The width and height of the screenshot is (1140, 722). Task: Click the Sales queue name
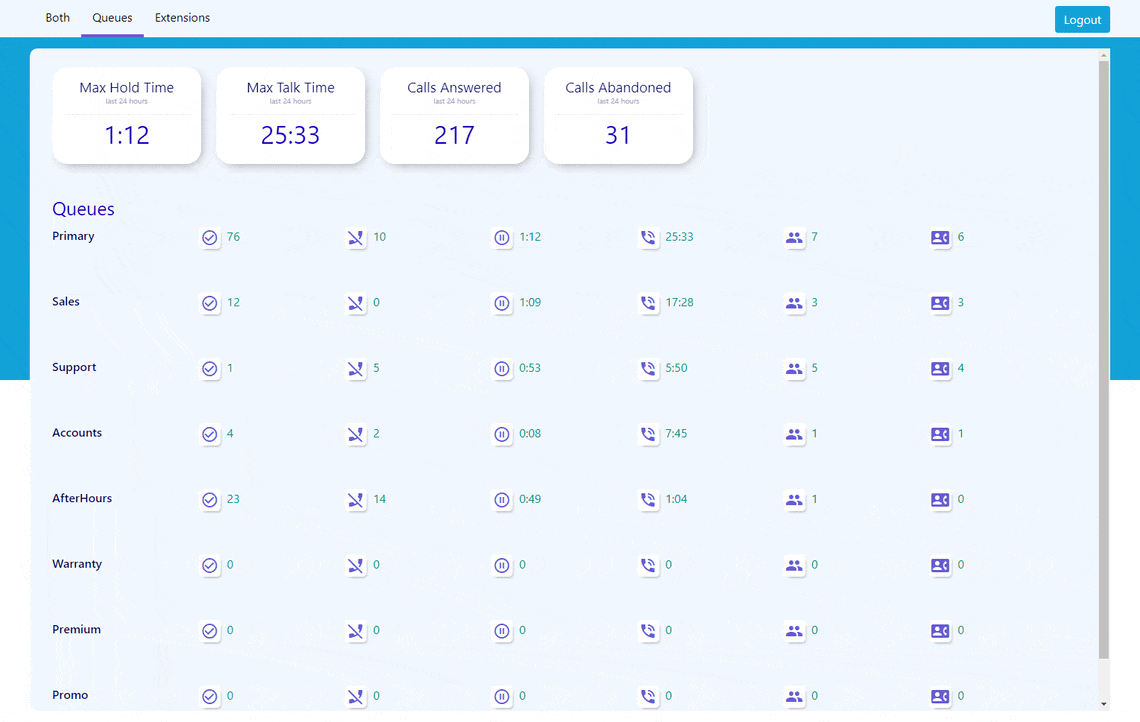[x=65, y=301]
